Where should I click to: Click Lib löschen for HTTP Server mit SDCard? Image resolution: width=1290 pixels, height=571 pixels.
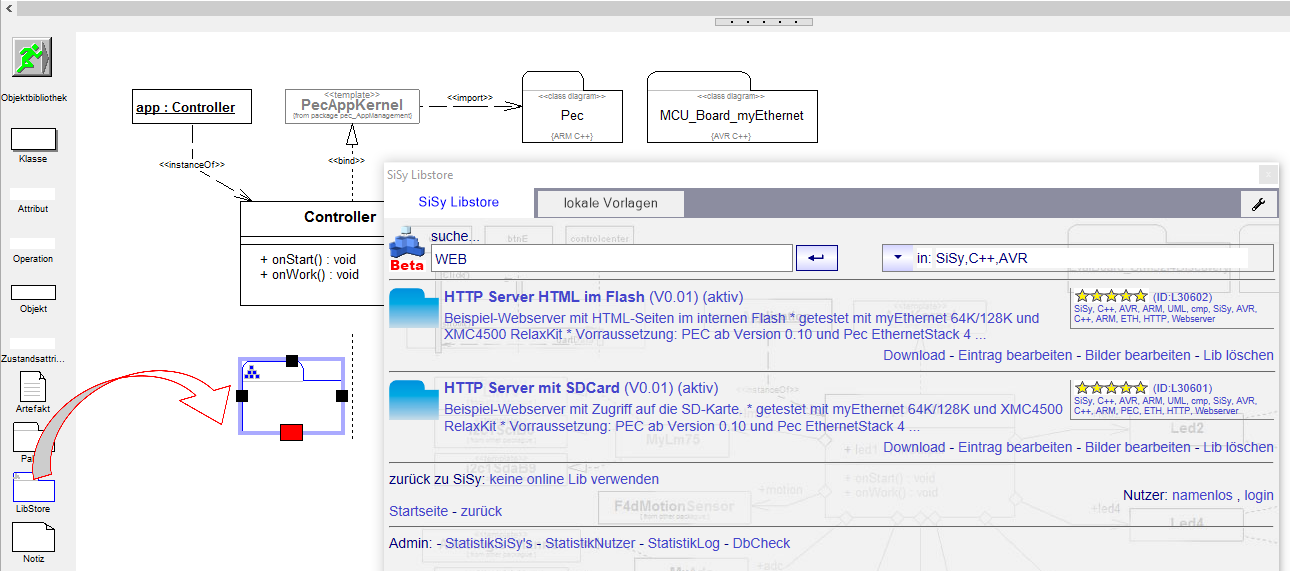[x=1238, y=447]
